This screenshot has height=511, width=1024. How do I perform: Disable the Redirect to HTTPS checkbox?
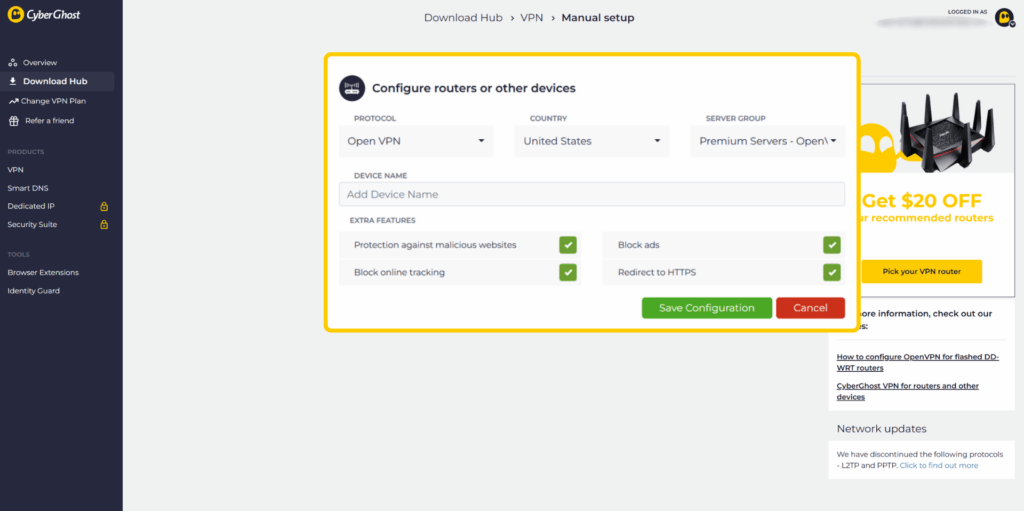click(x=831, y=272)
